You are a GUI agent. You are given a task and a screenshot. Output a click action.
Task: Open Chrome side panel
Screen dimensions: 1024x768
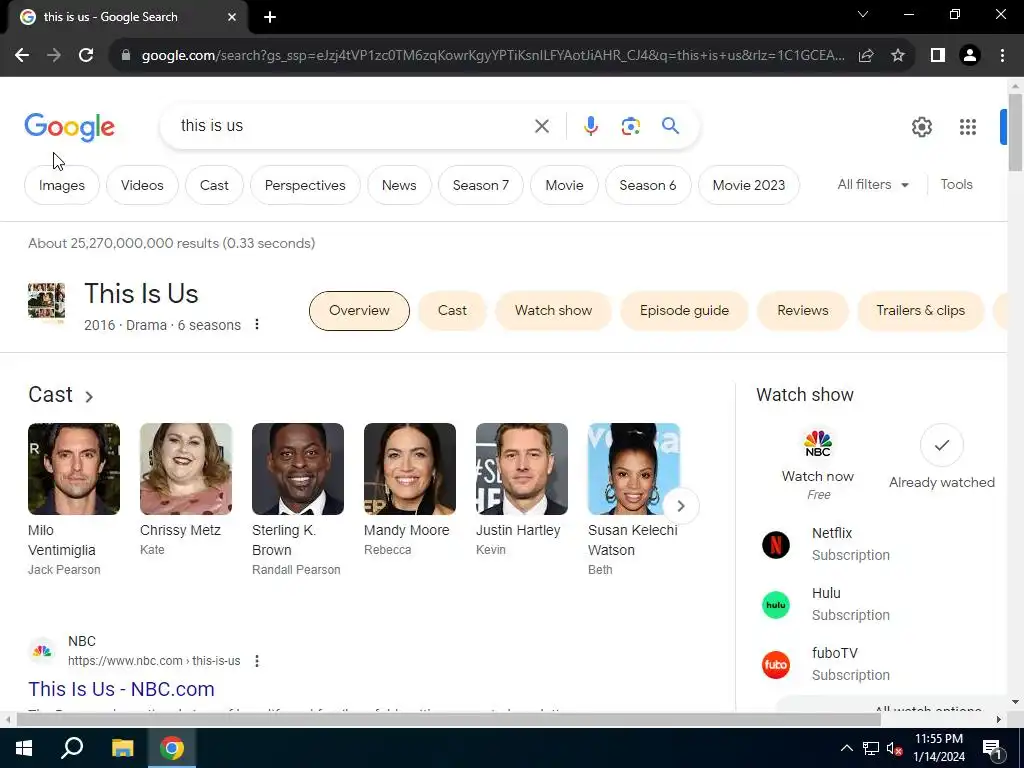click(938, 56)
